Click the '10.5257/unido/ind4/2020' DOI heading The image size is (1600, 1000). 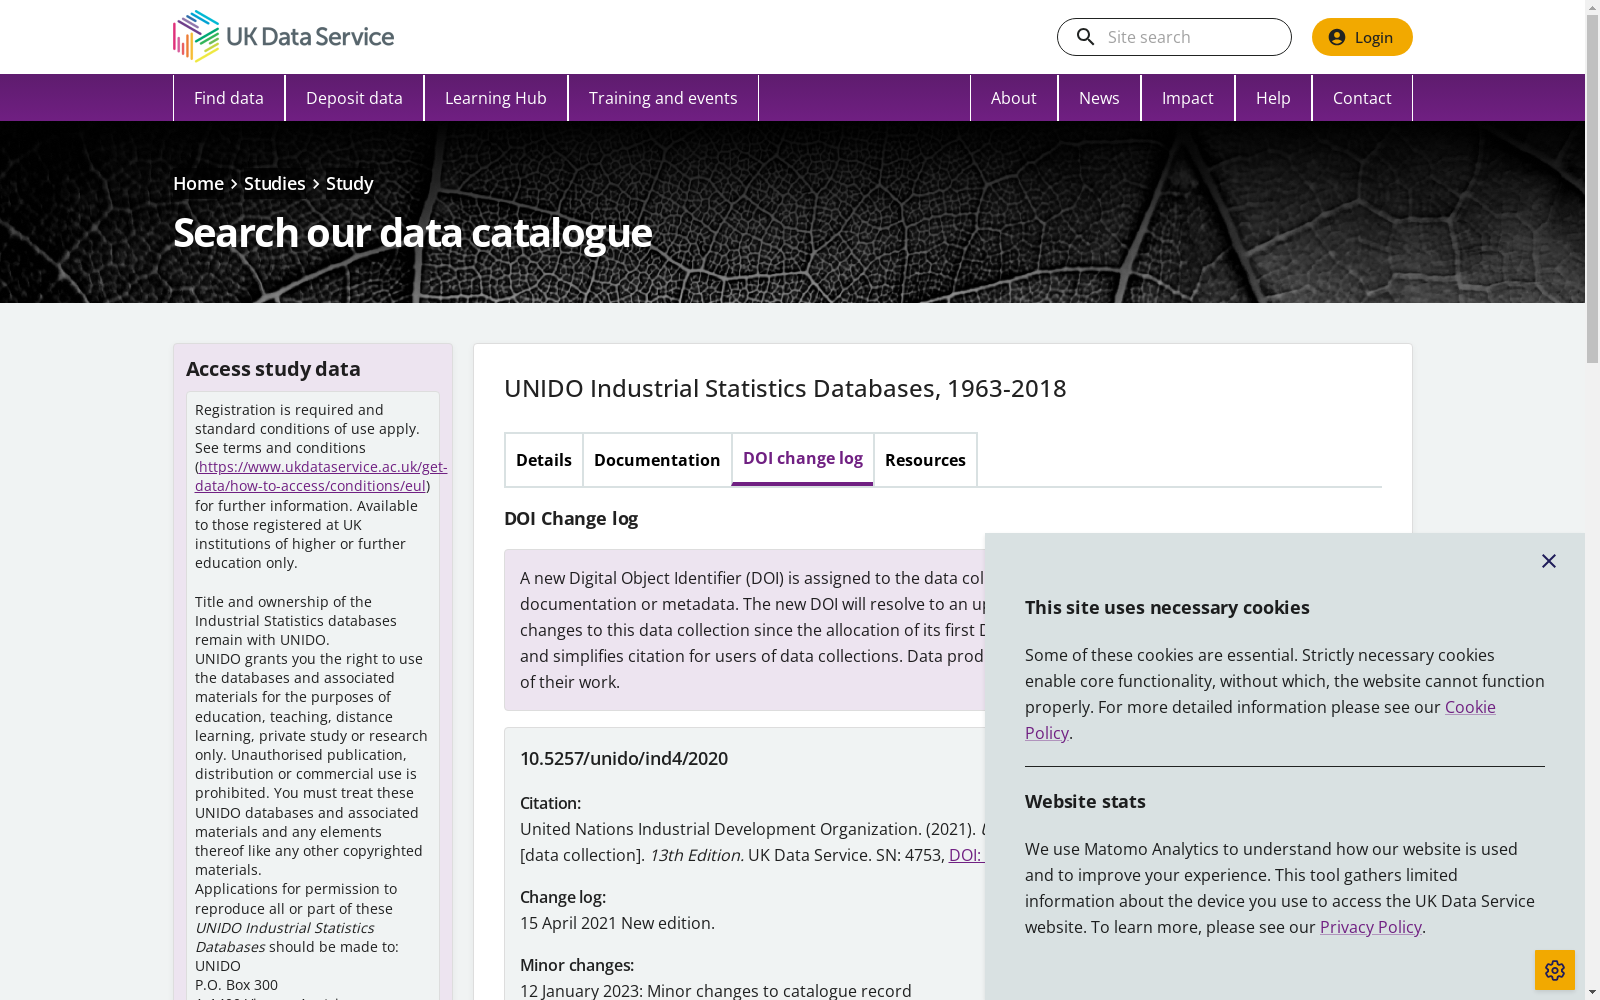624,759
